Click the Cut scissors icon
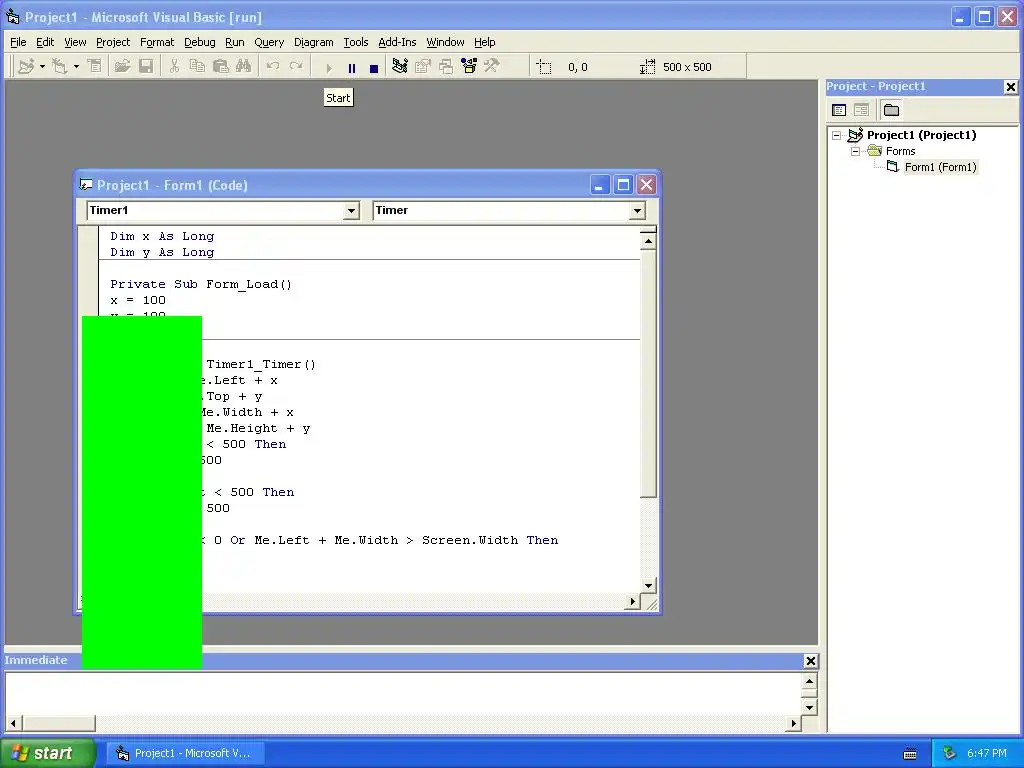Image resolution: width=1024 pixels, height=768 pixels. (x=174, y=67)
